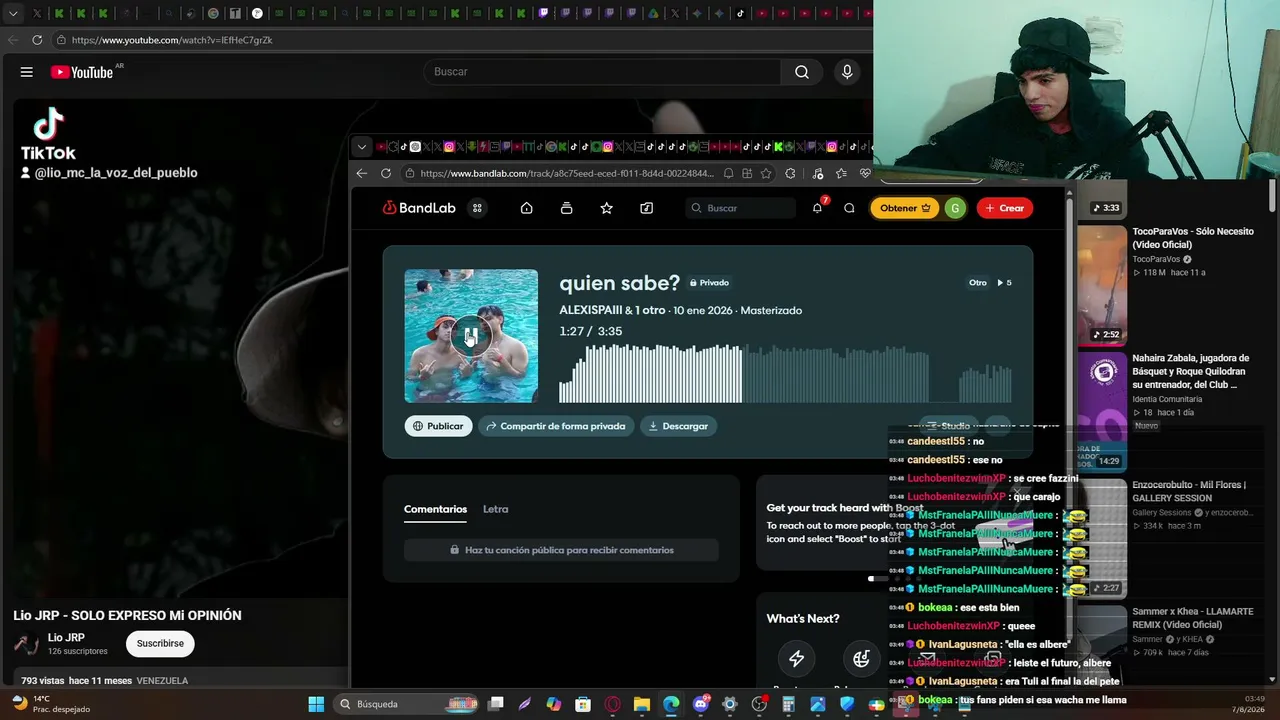Open BandLab apps grid menu
1280x720 pixels.
point(478,208)
